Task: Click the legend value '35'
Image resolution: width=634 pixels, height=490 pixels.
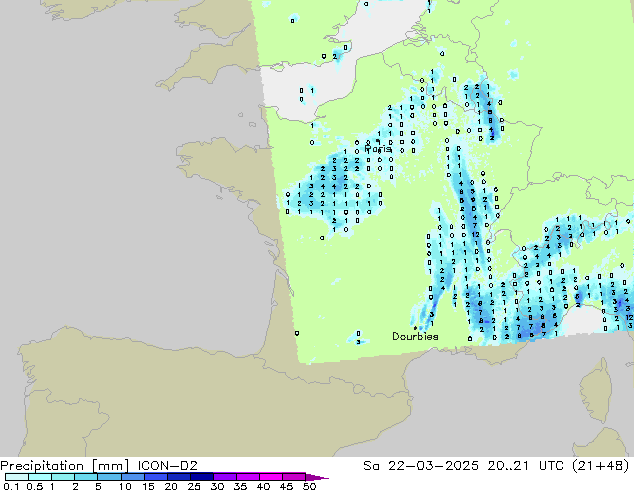Action: [240, 486]
